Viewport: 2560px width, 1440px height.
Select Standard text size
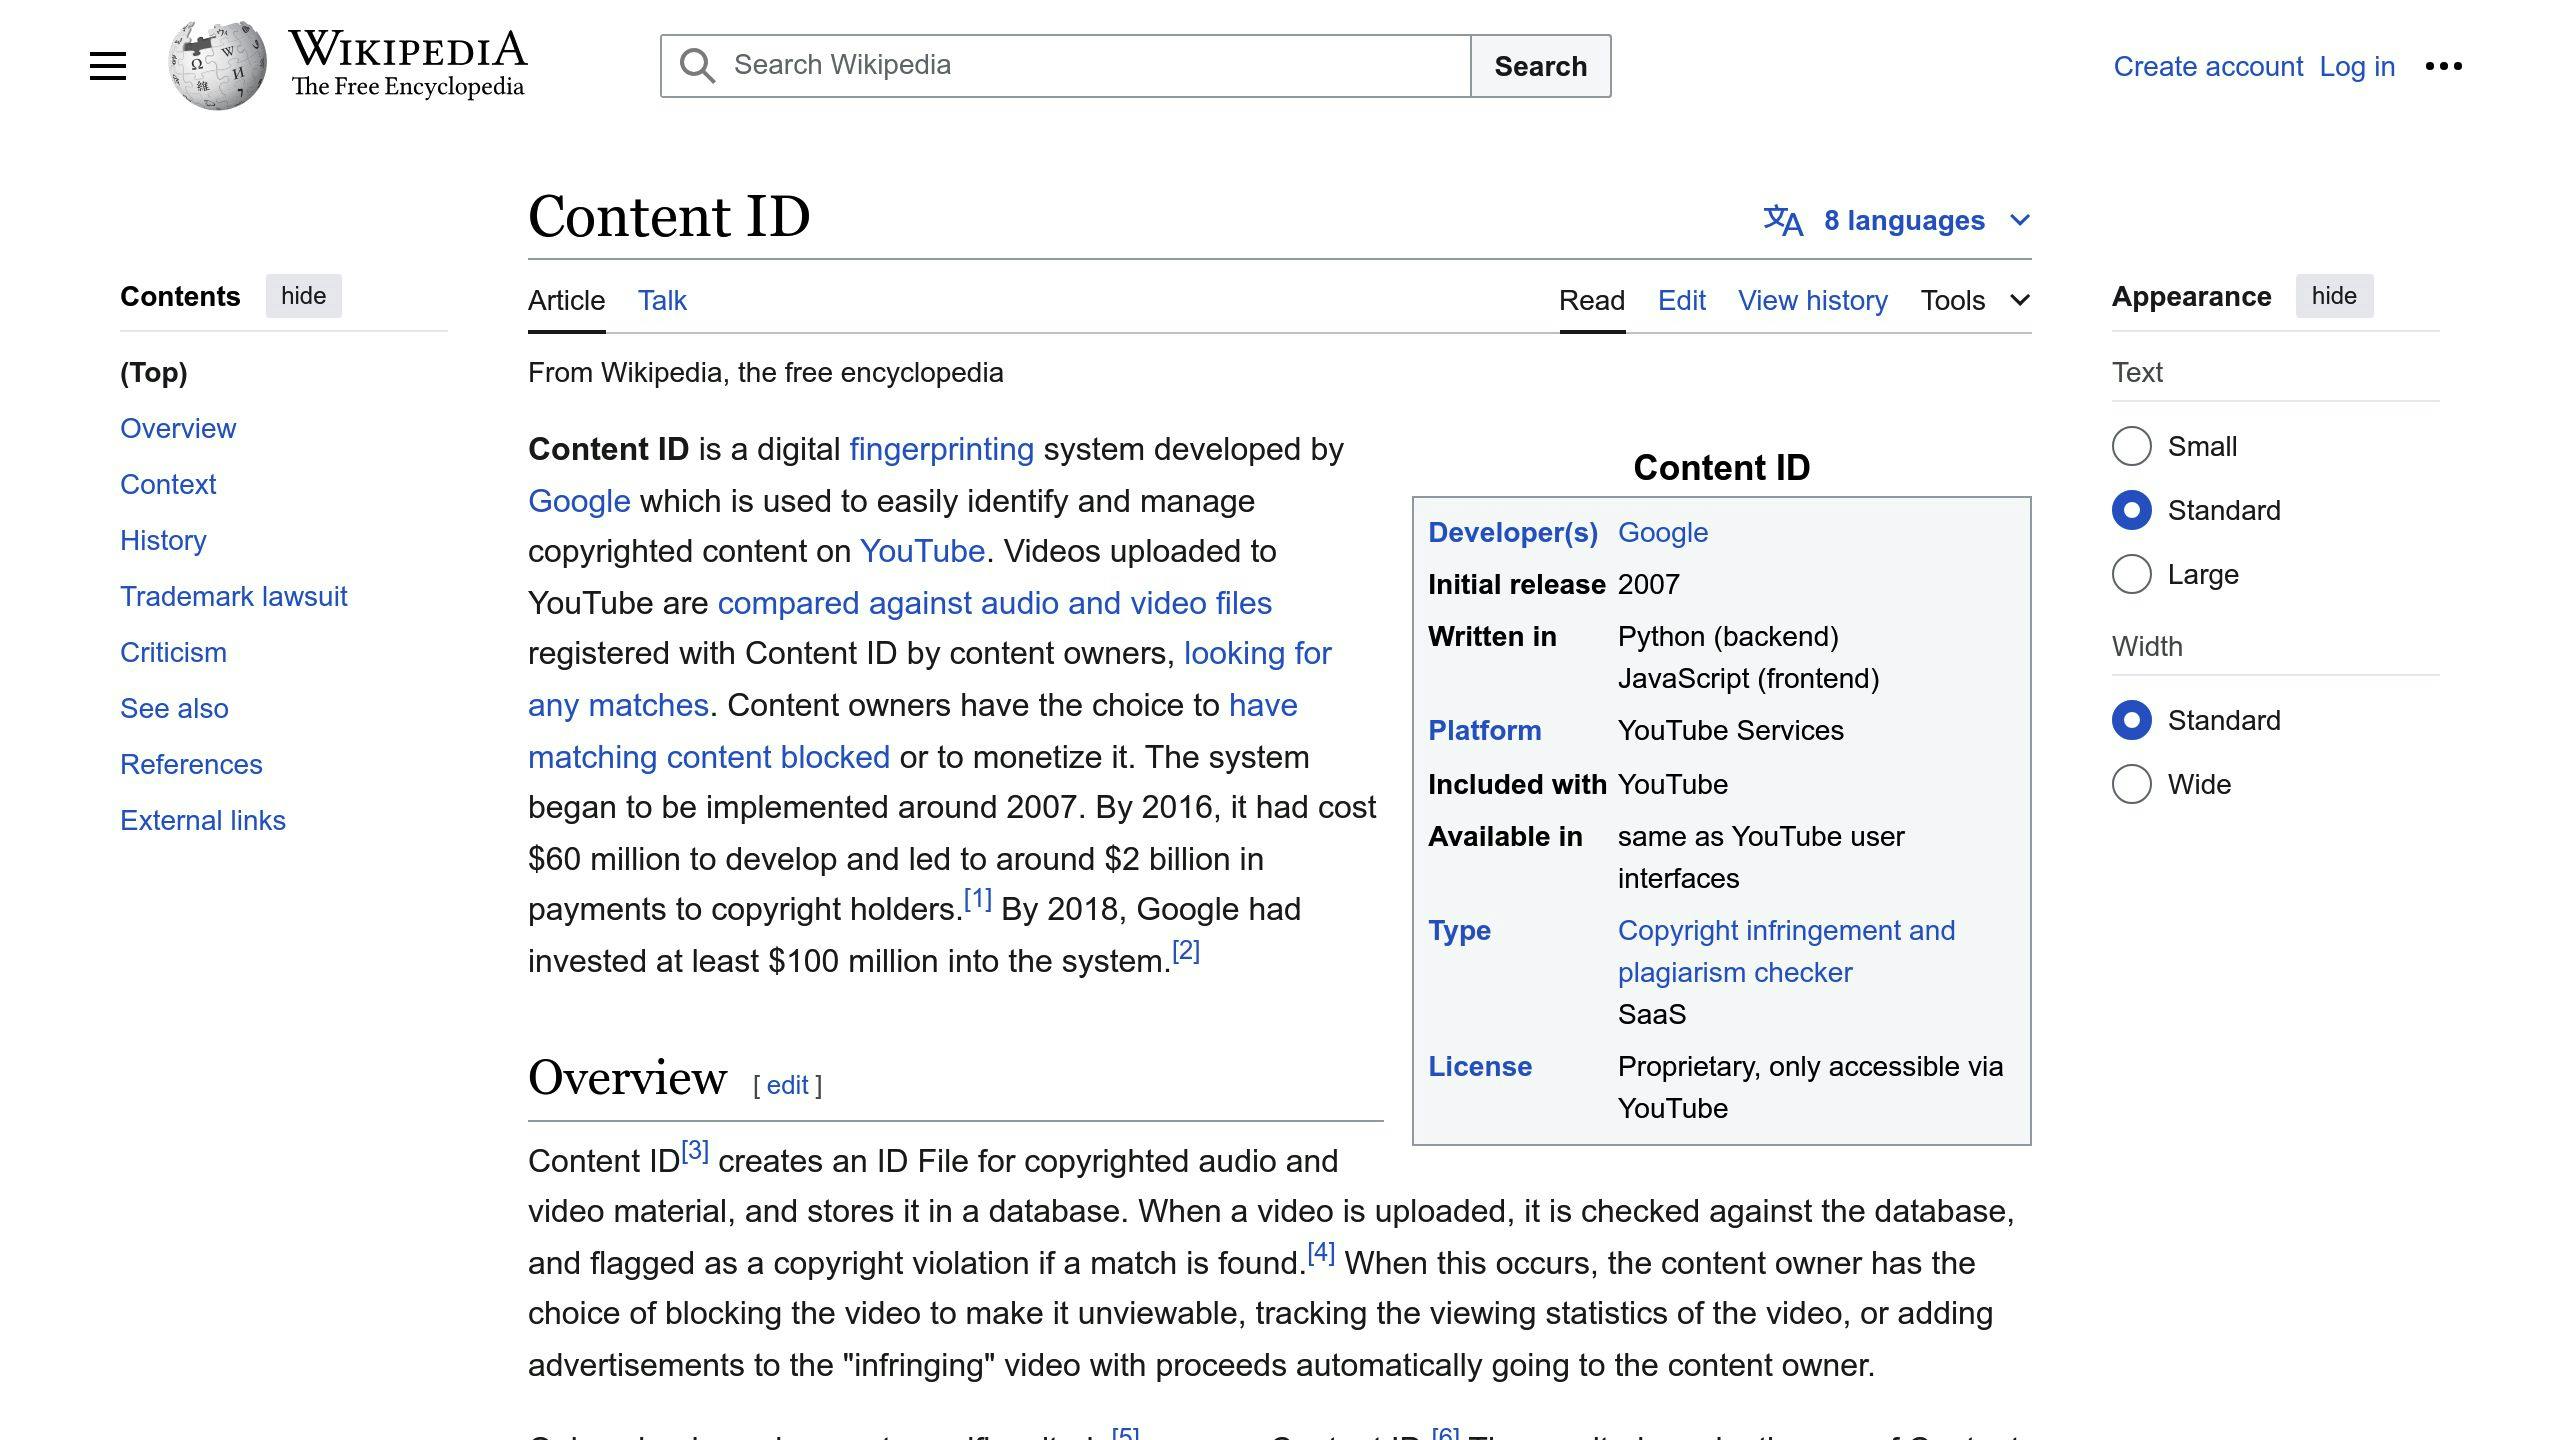tap(2131, 510)
